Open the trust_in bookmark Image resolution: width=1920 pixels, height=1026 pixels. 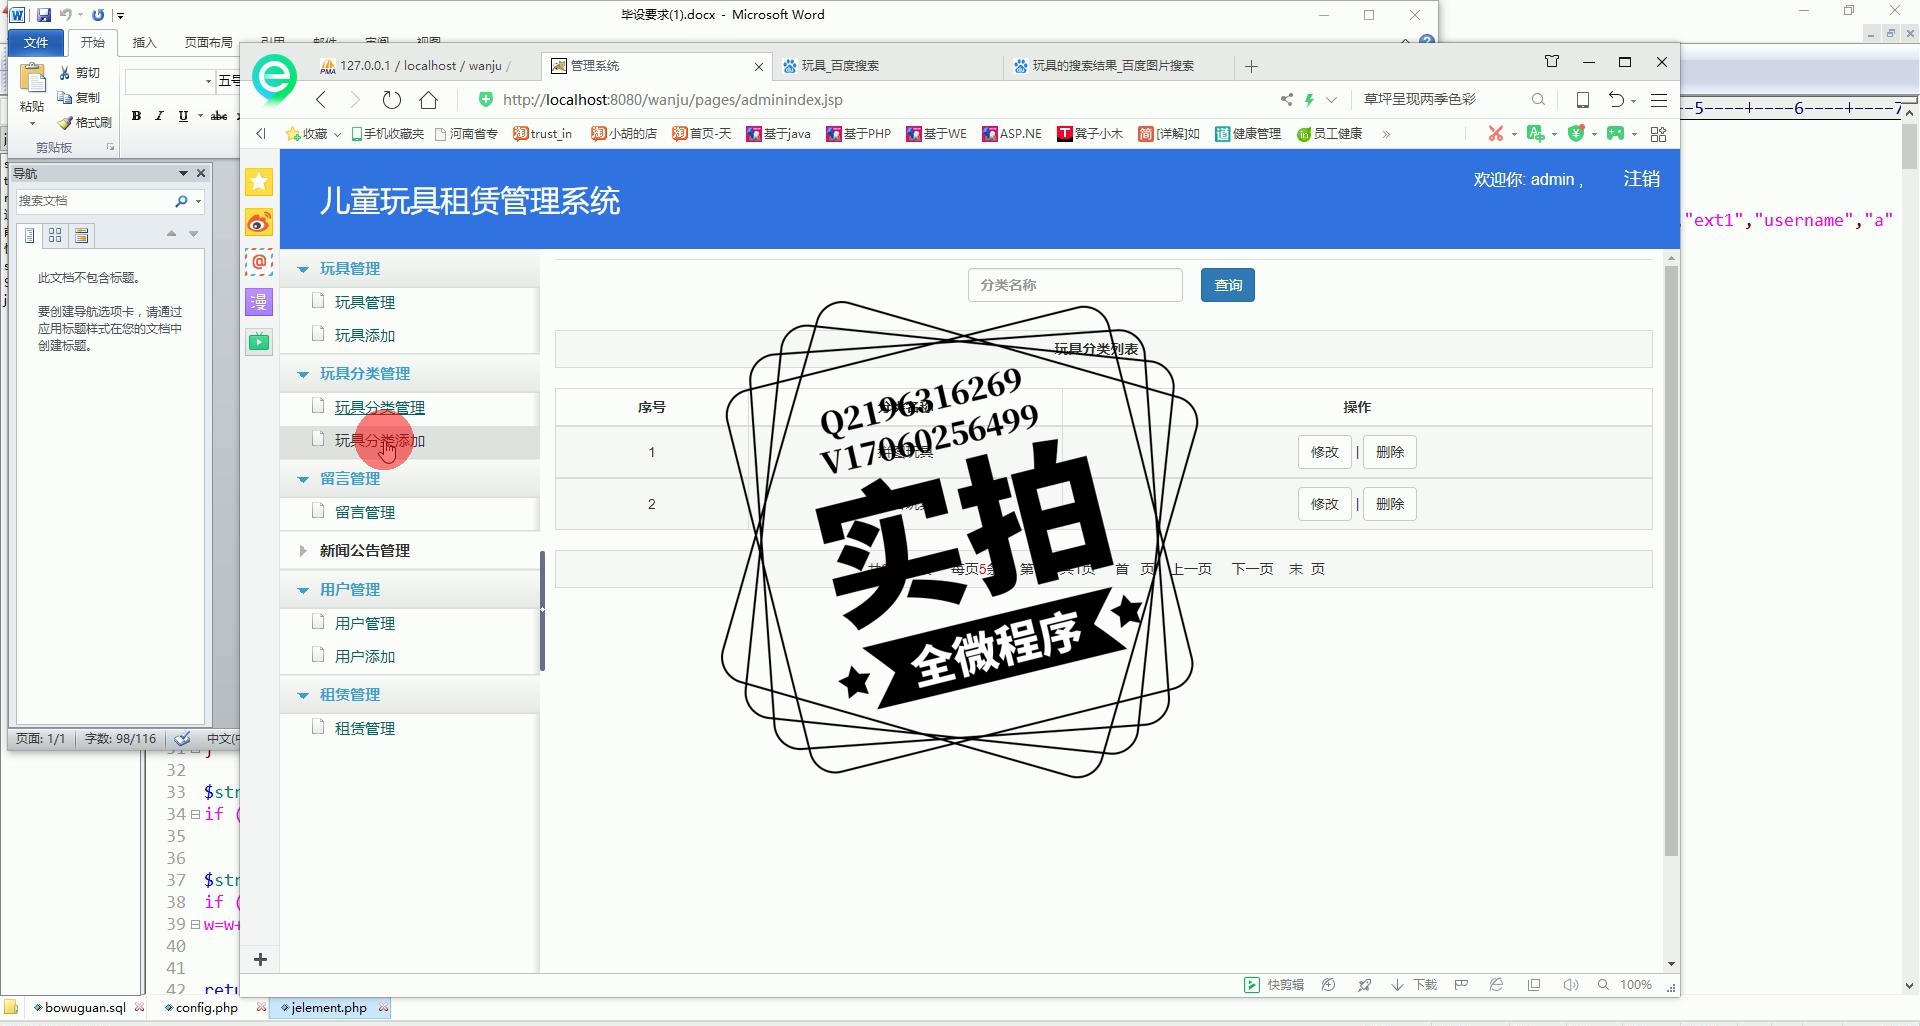pyautogui.click(x=542, y=134)
